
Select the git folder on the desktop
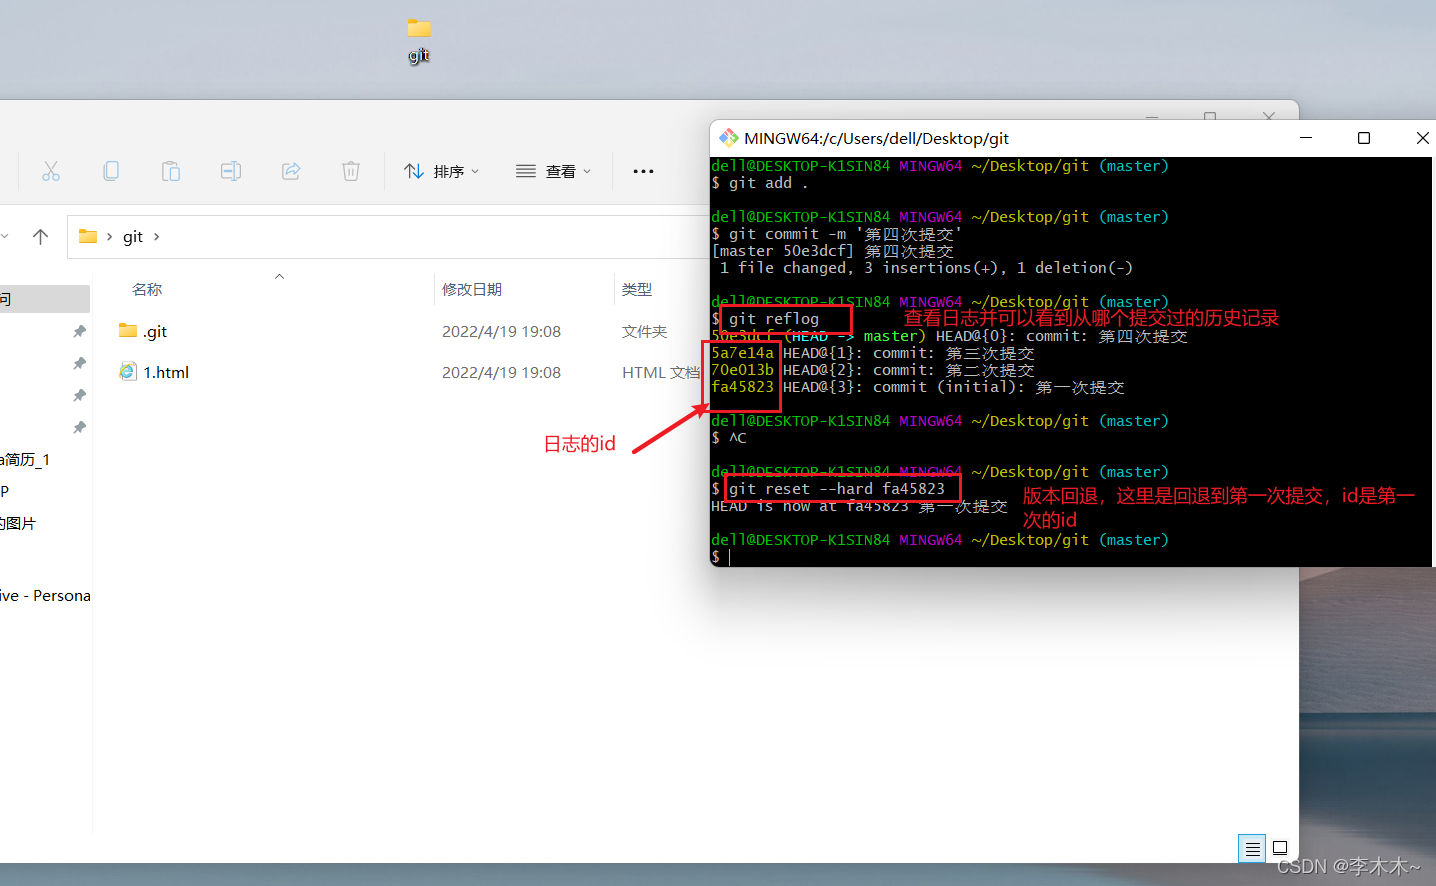coord(419,39)
